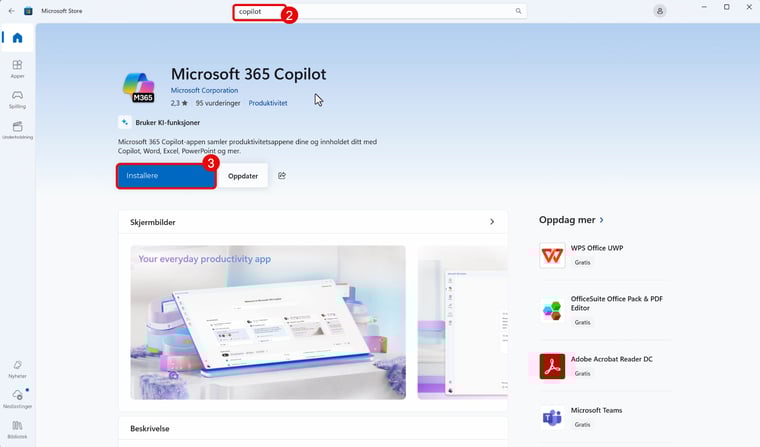
Task: Click the Microsoft 365 Copilot title
Action: tap(249, 74)
